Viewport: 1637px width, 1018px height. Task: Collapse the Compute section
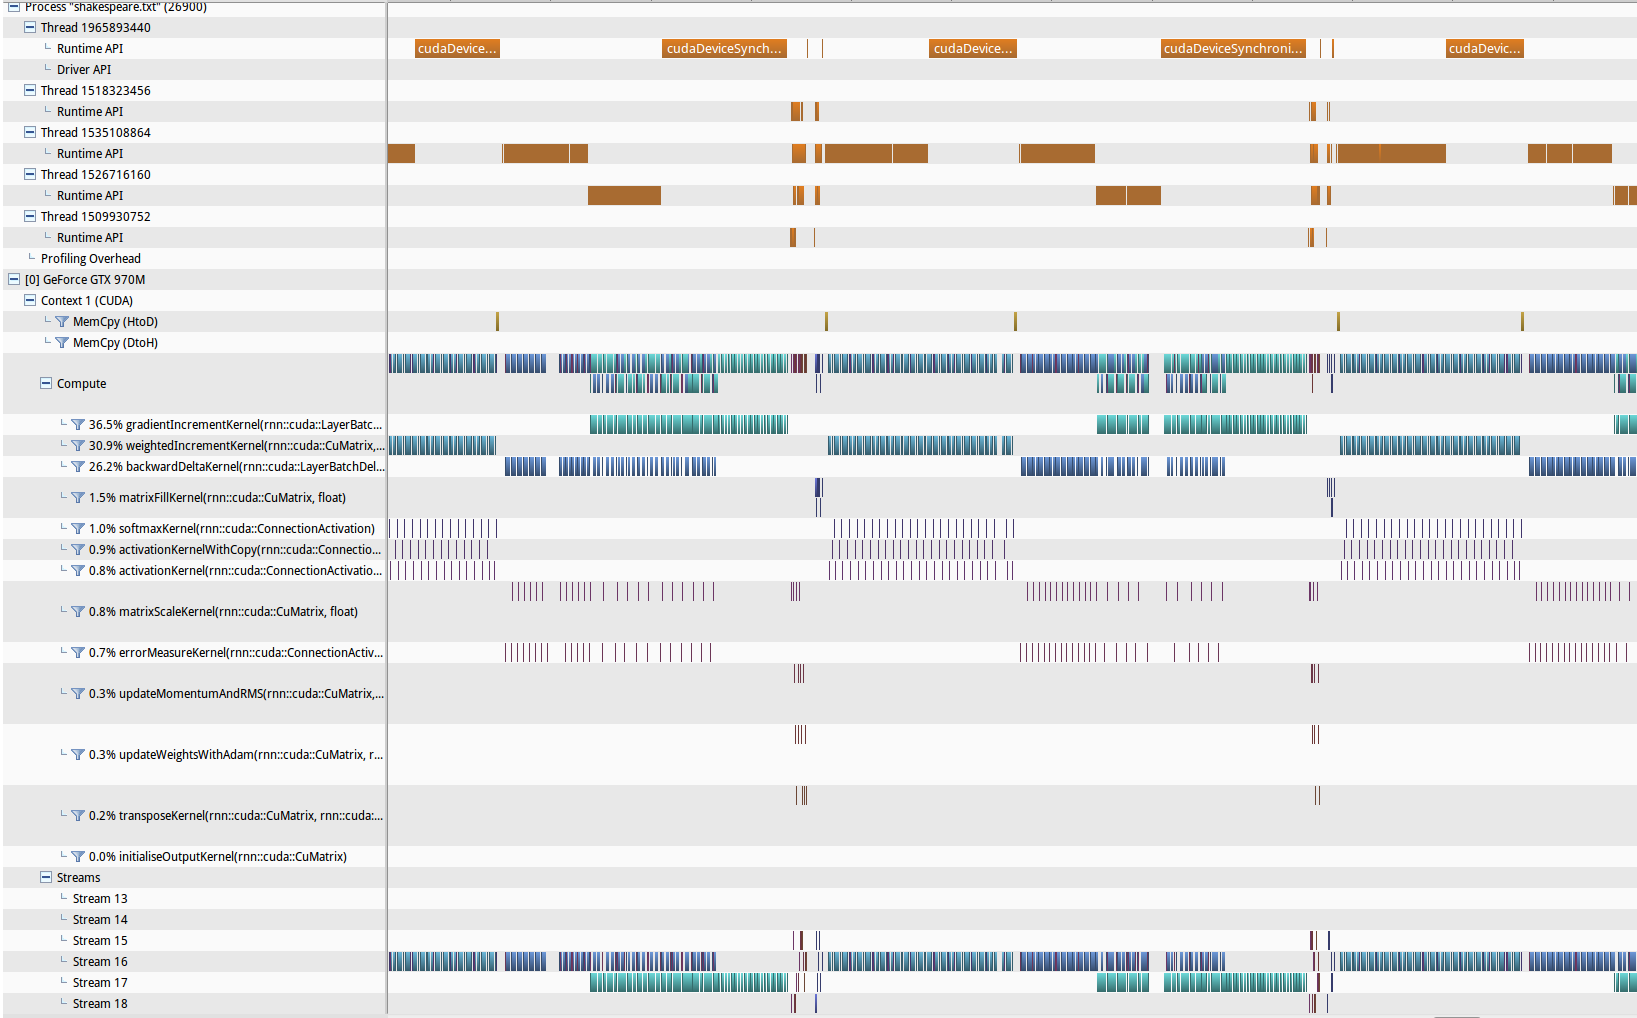click(46, 383)
